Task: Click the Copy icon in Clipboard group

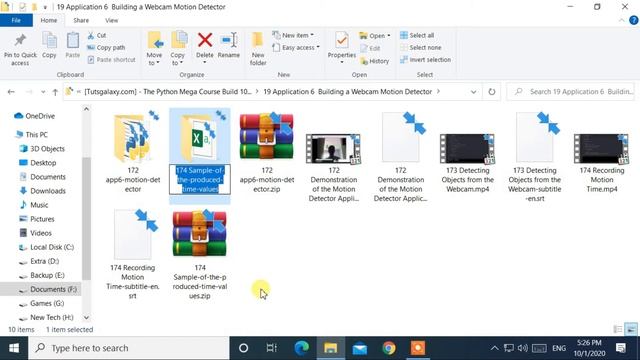Action: (x=49, y=40)
